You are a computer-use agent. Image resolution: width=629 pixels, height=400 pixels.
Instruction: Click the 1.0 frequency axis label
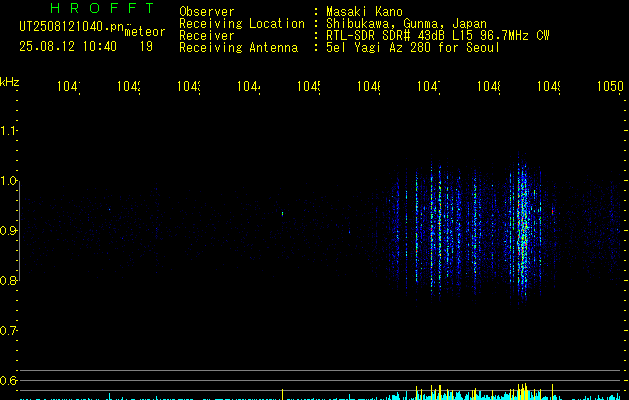pyautogui.click(x=8, y=181)
